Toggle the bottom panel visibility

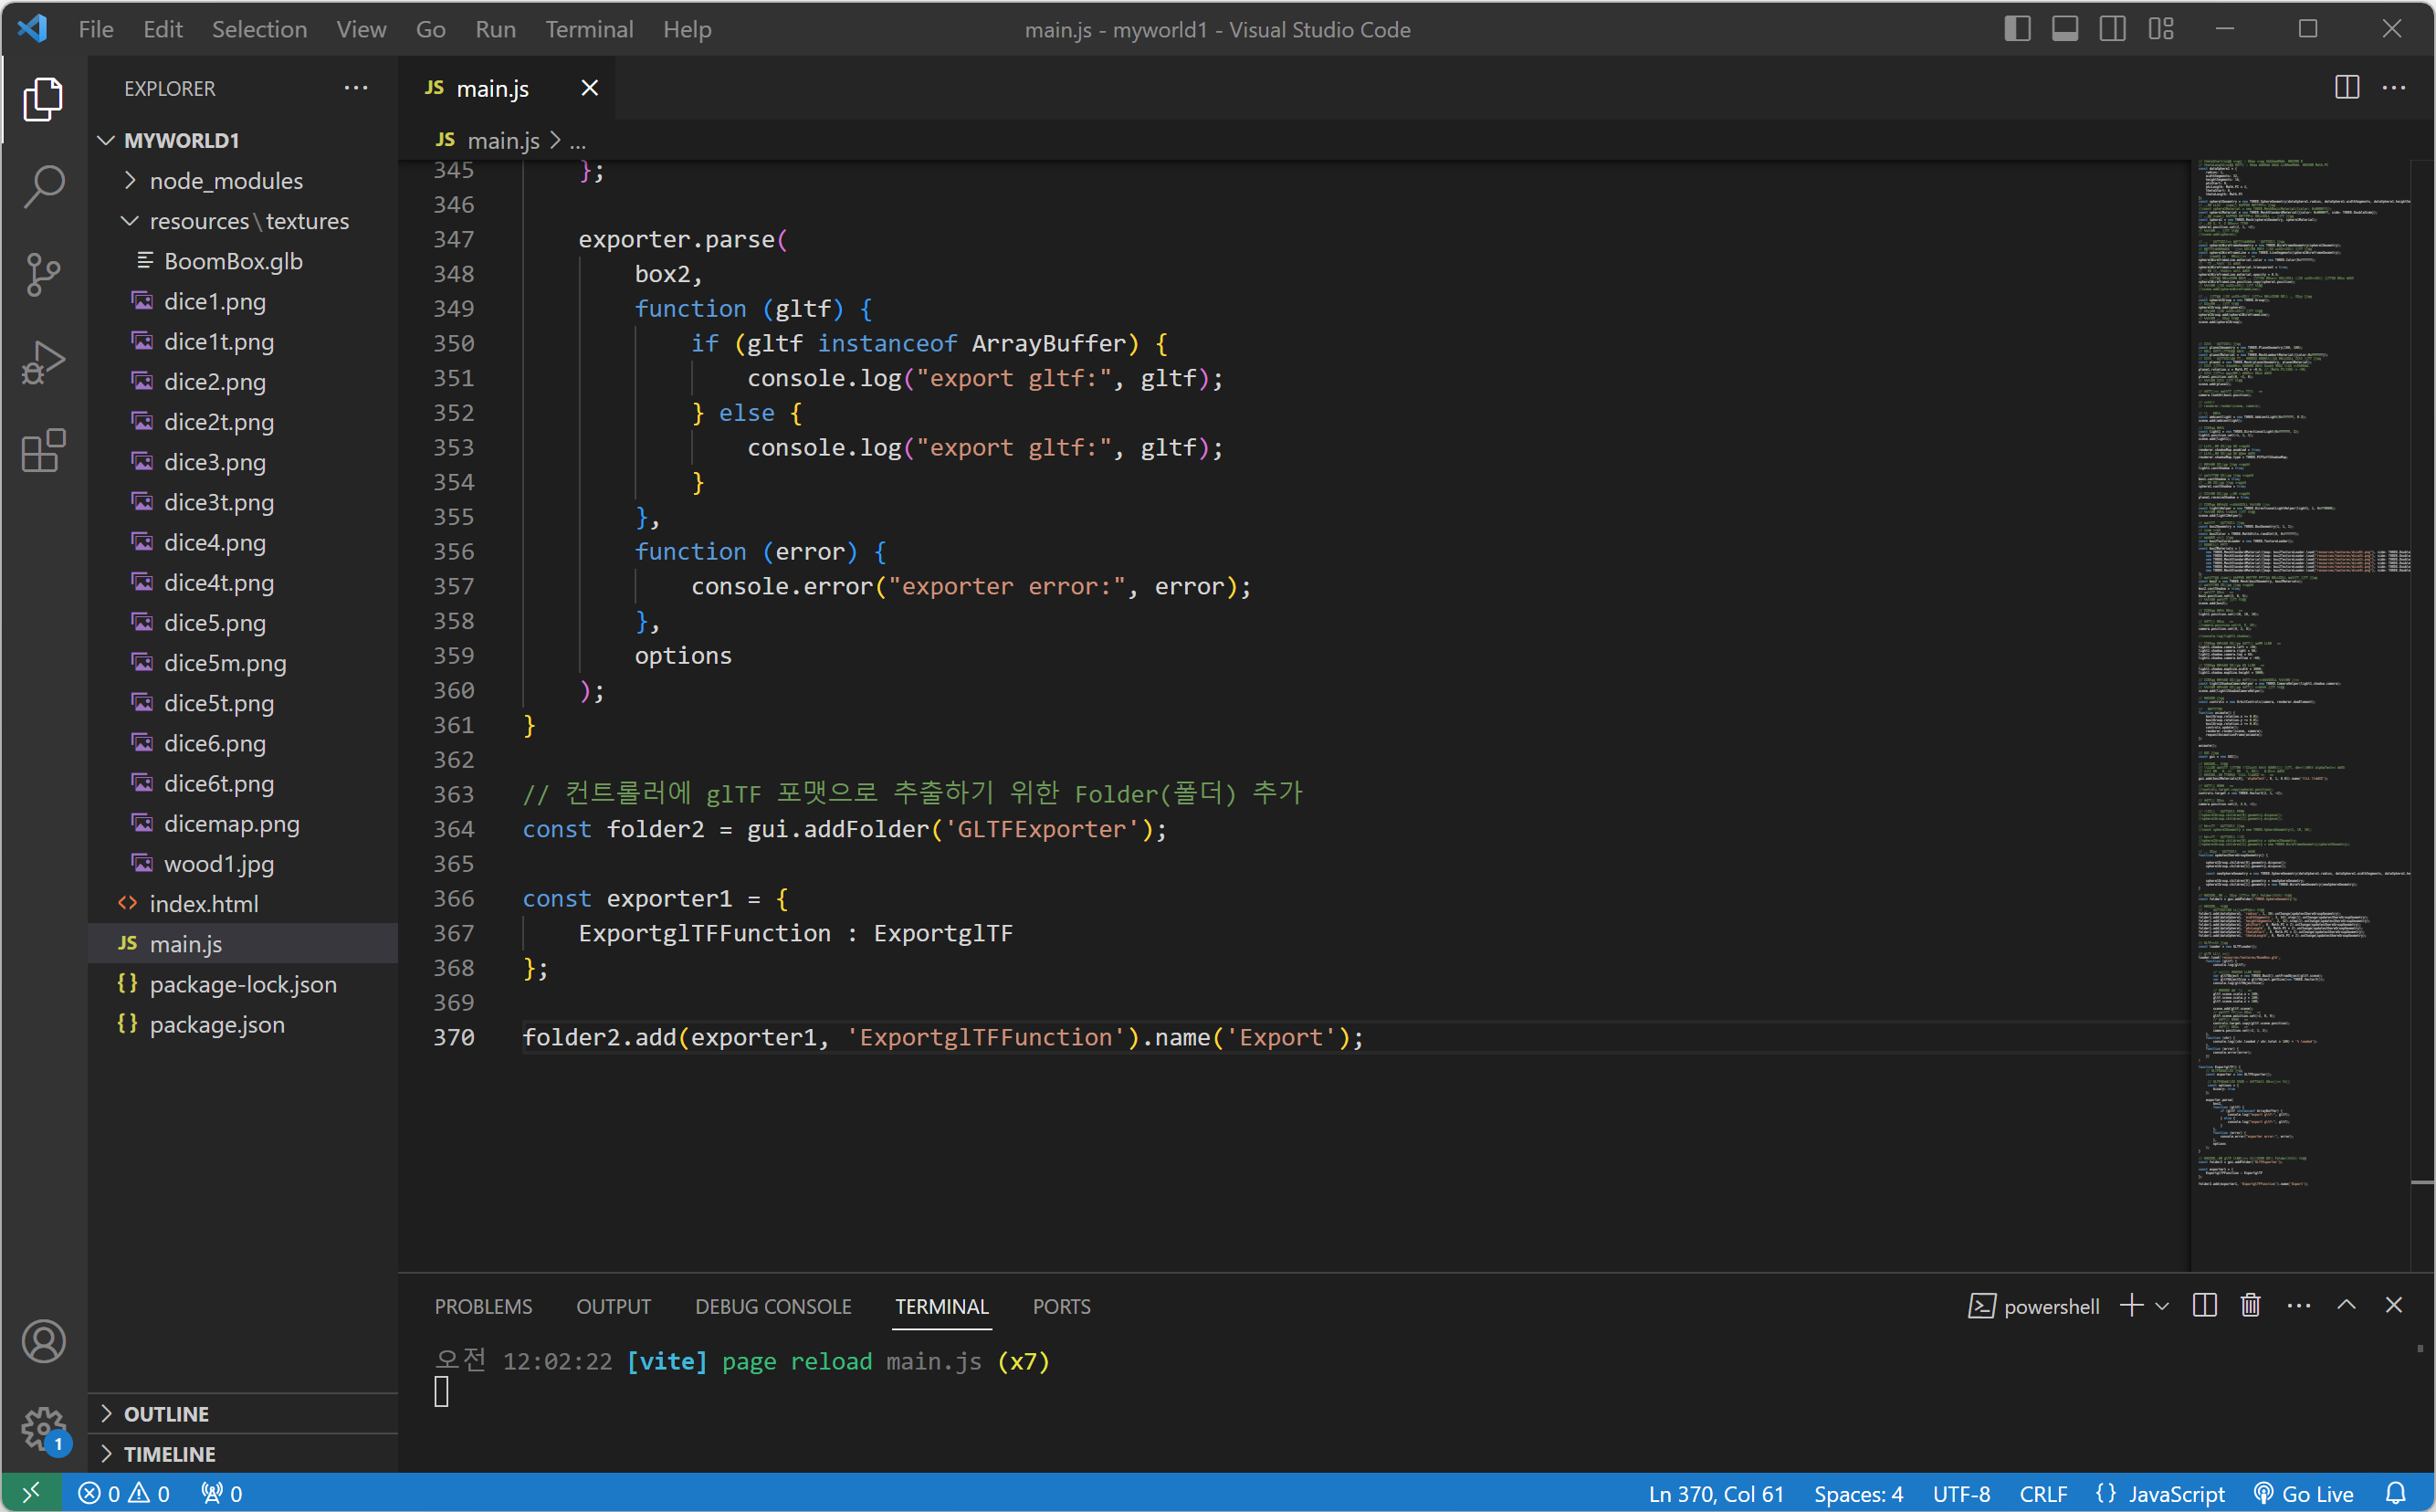click(x=2065, y=29)
